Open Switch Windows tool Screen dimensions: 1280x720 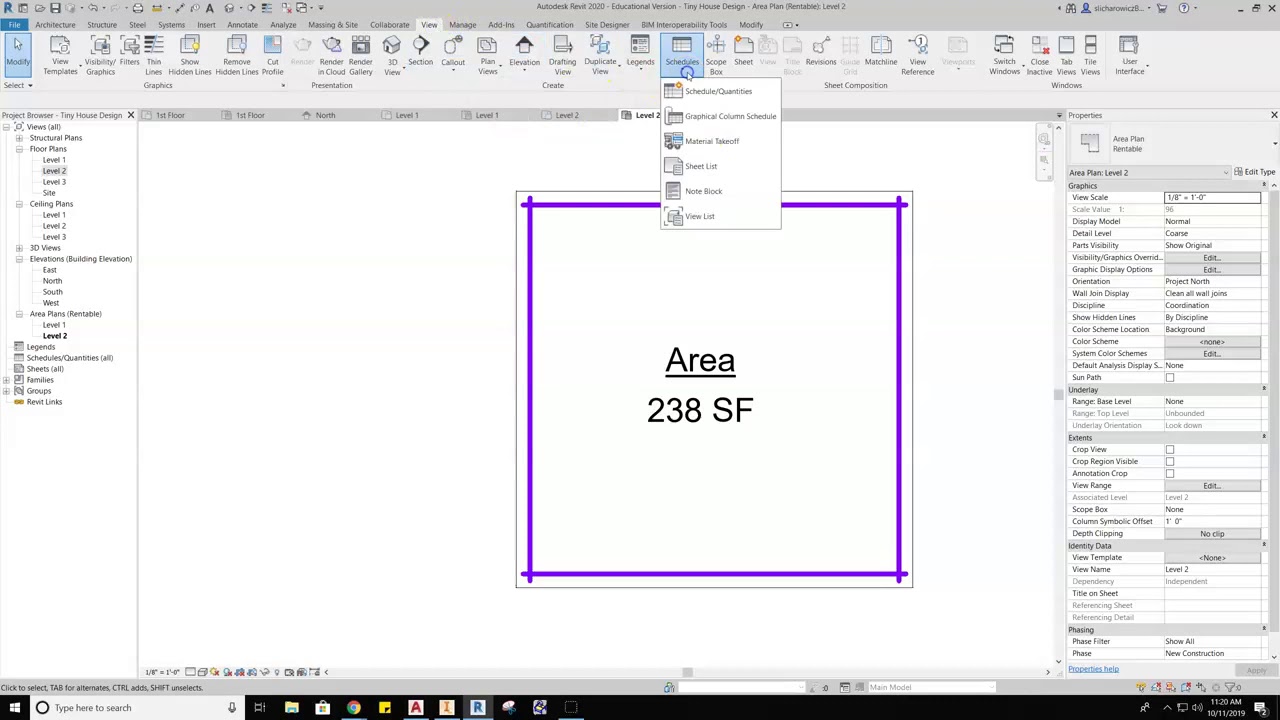click(x=1004, y=55)
